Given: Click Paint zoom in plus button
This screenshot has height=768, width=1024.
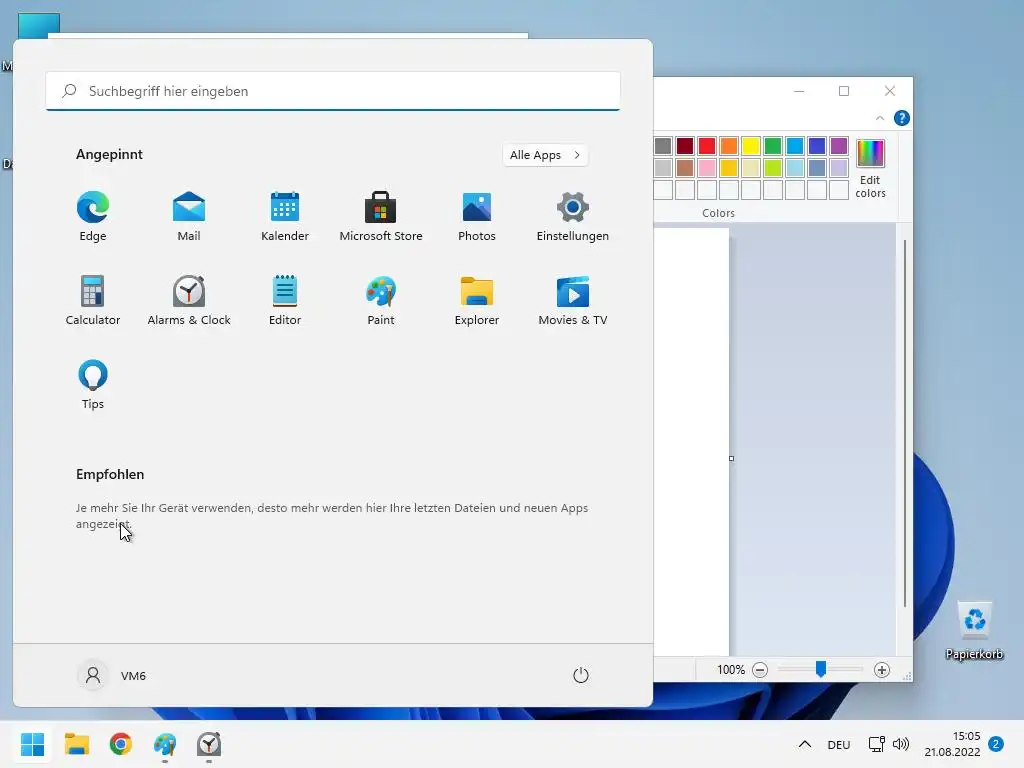Looking at the screenshot, I should (x=882, y=669).
